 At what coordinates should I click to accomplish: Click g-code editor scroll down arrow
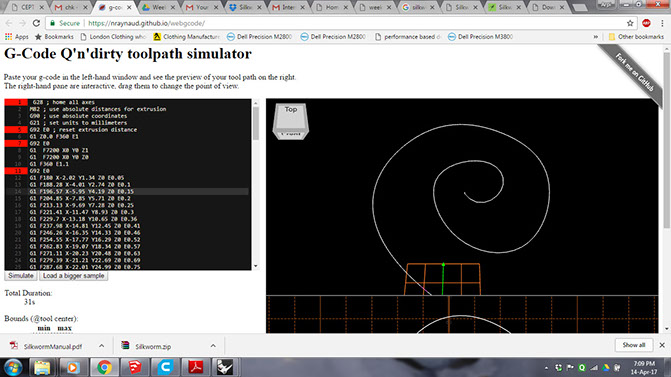pos(256,266)
